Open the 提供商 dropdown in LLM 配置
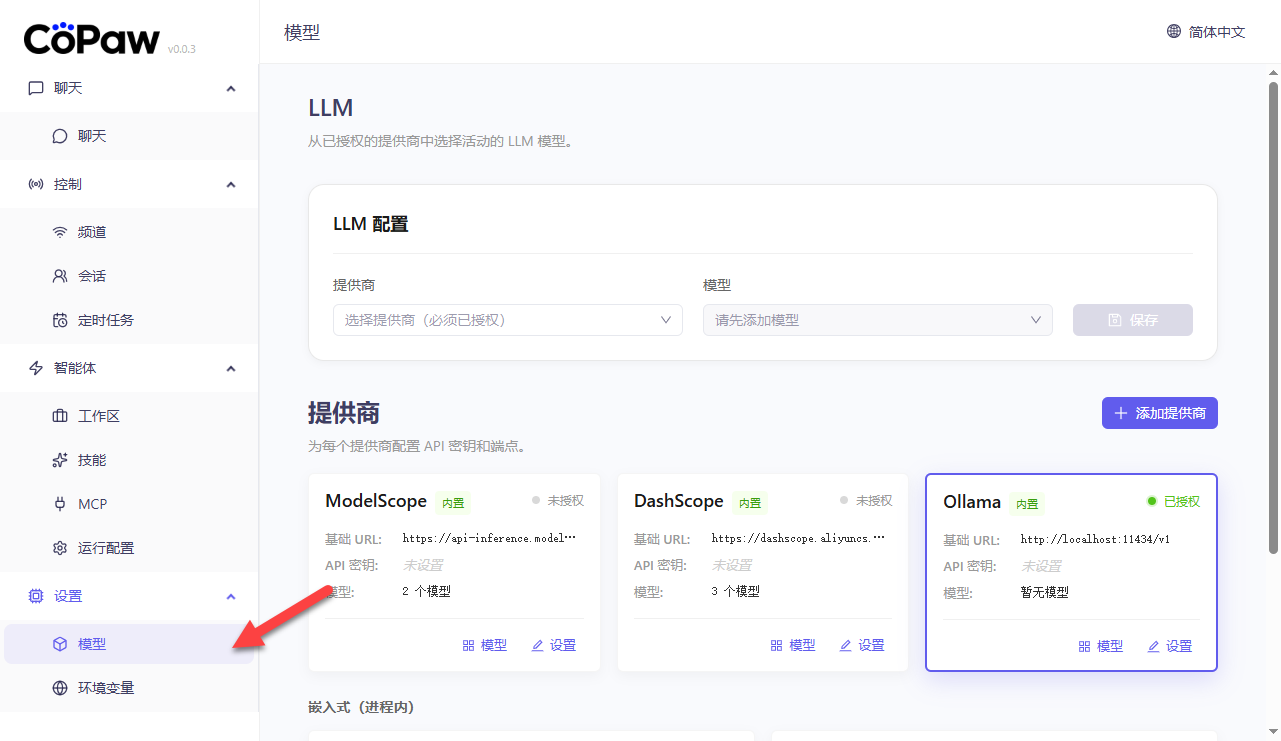This screenshot has height=741, width=1281. (508, 320)
